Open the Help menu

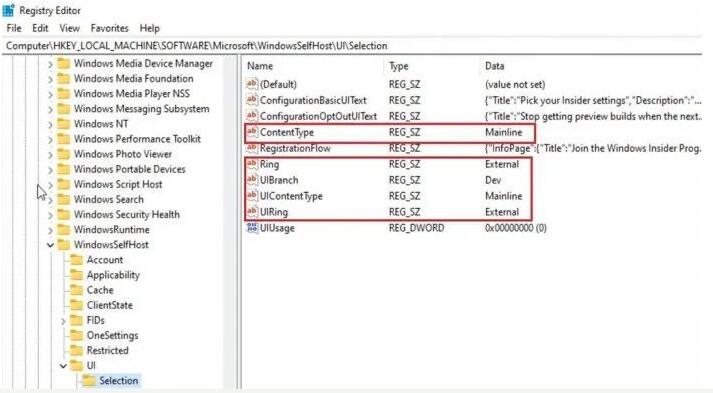tap(150, 28)
